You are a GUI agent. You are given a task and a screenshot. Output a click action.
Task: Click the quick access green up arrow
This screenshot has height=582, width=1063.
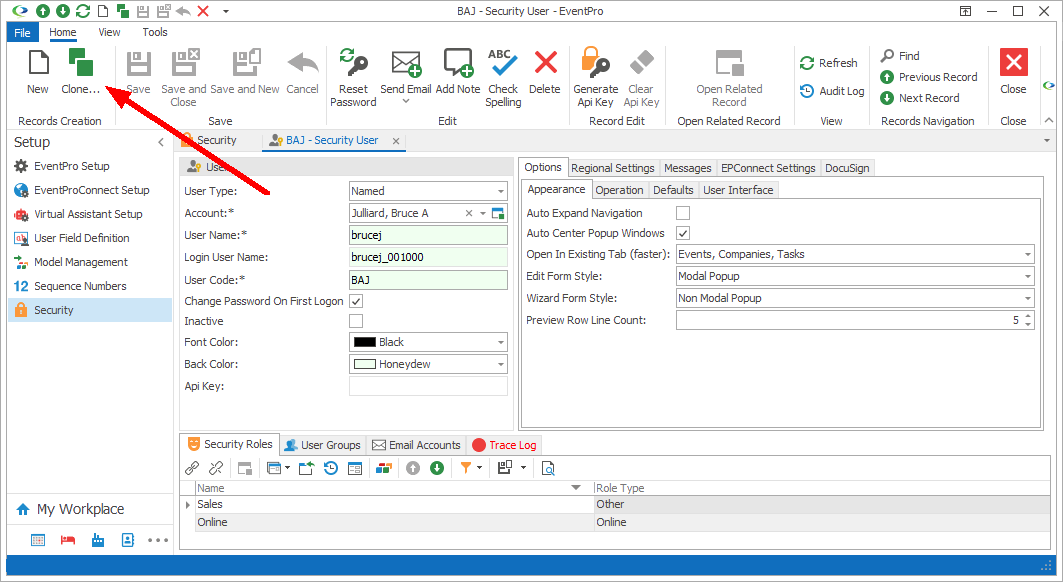click(43, 11)
